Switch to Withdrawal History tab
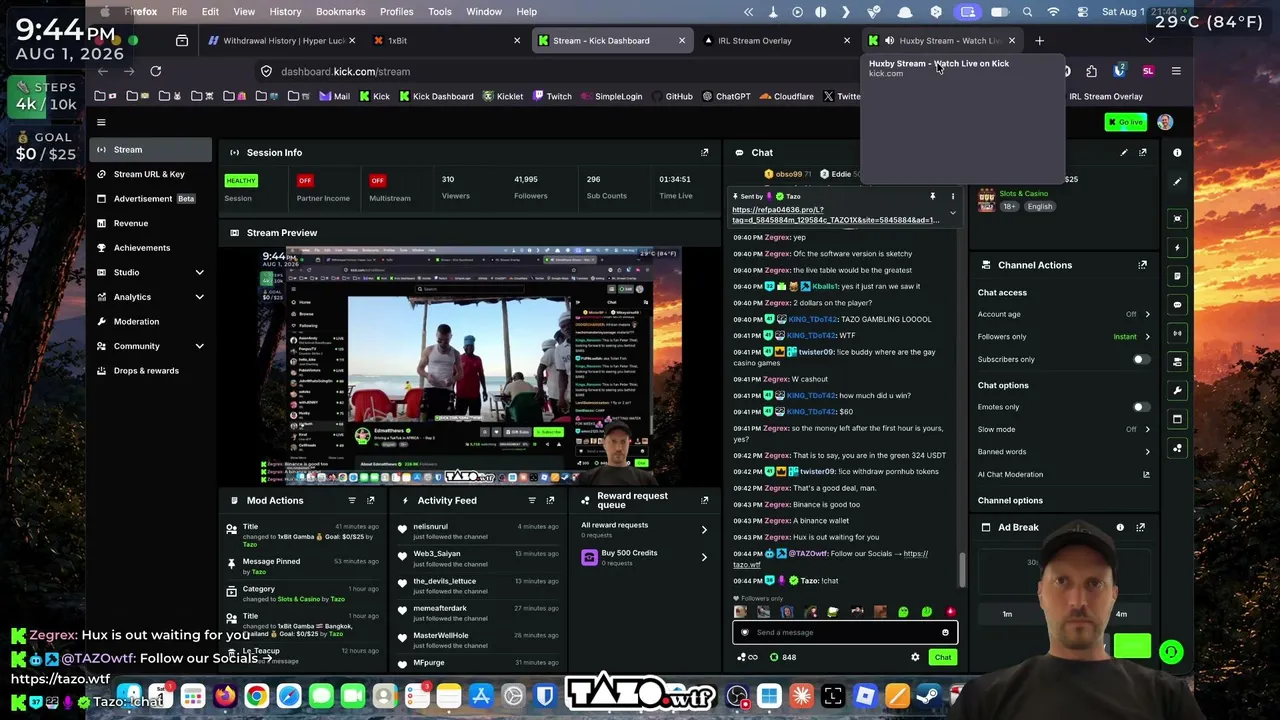The width and height of the screenshot is (1280, 720). 283,41
